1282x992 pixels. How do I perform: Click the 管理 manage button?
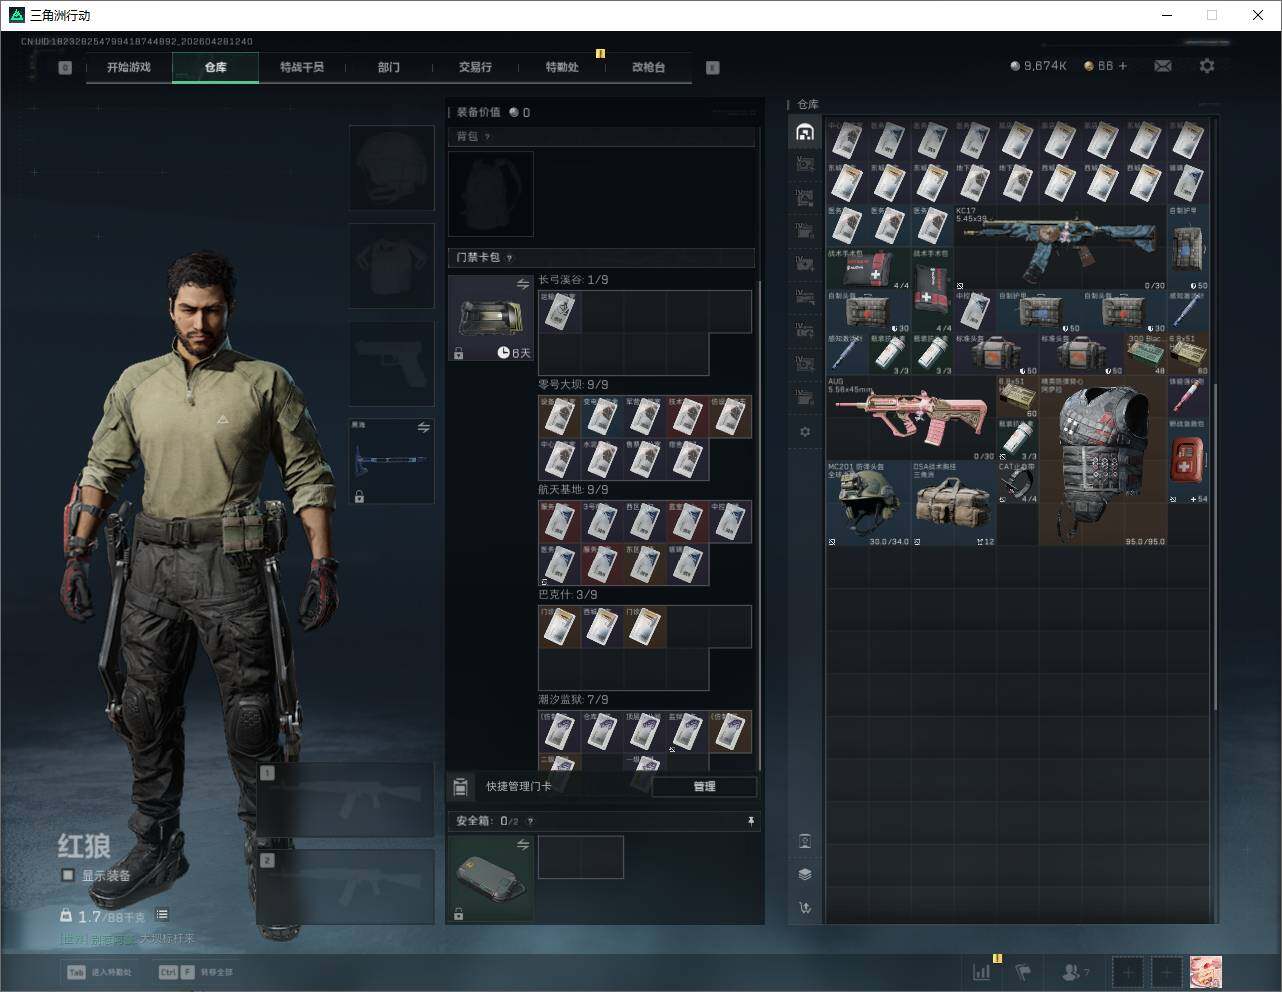(704, 787)
